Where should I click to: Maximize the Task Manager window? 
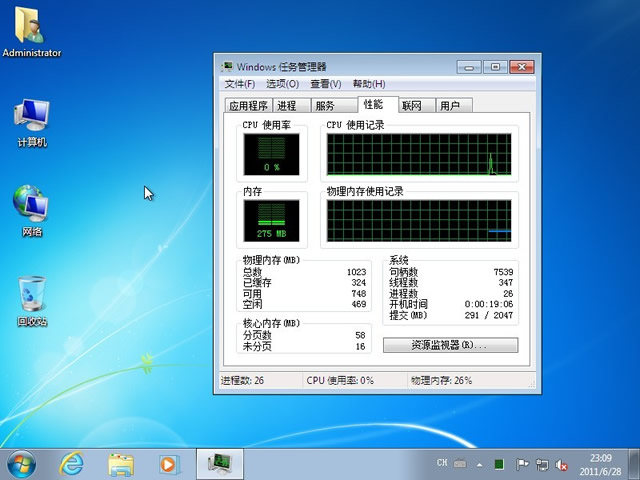click(495, 67)
